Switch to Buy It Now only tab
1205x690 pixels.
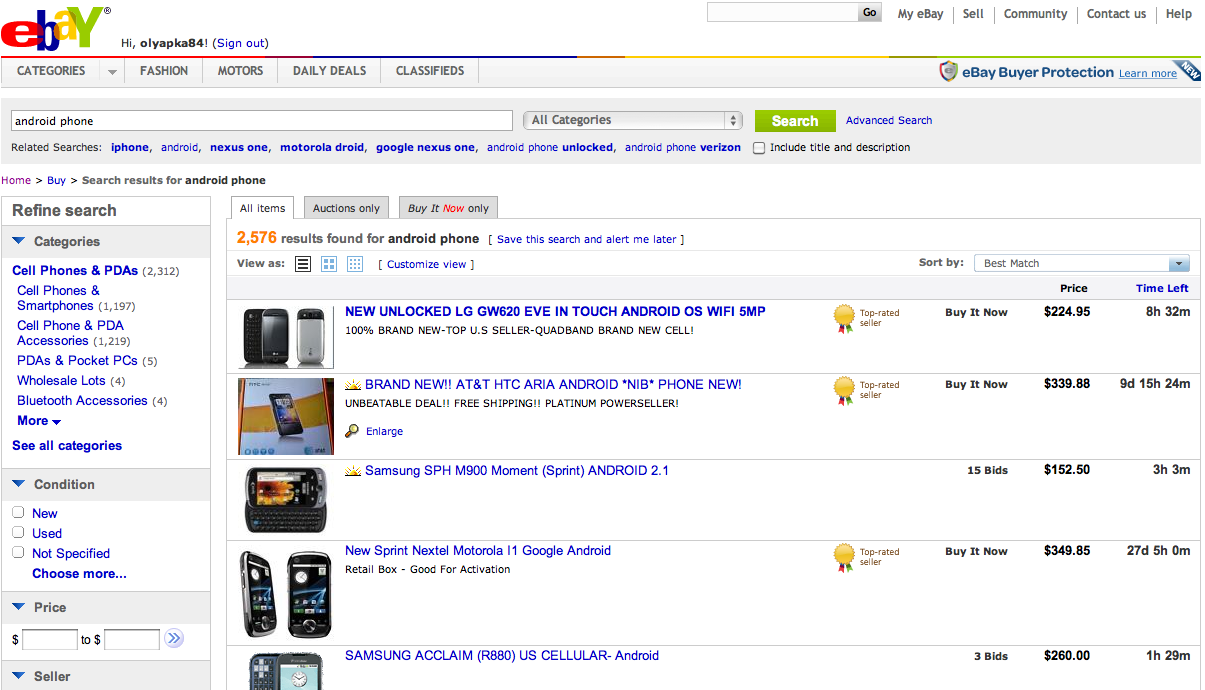448,208
